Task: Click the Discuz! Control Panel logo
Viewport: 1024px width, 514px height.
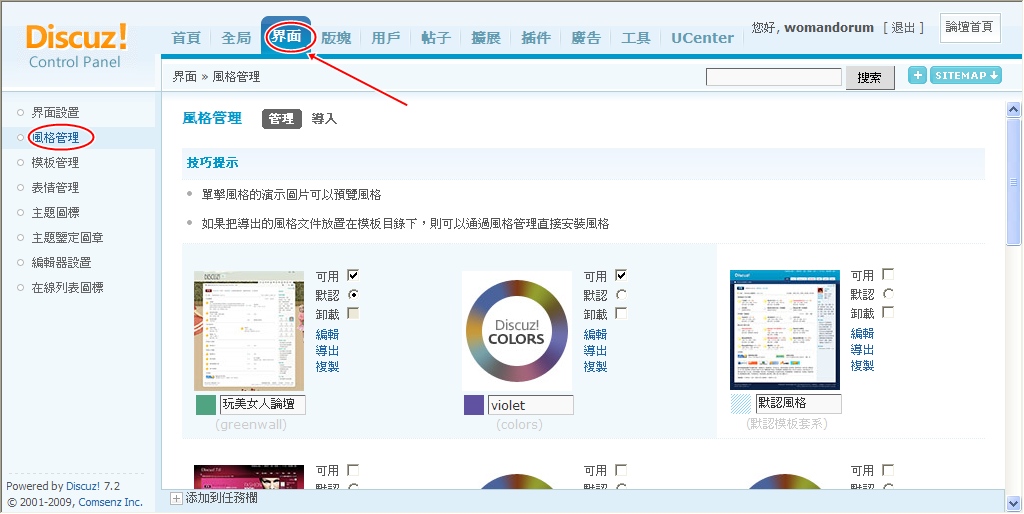Action: [x=76, y=46]
